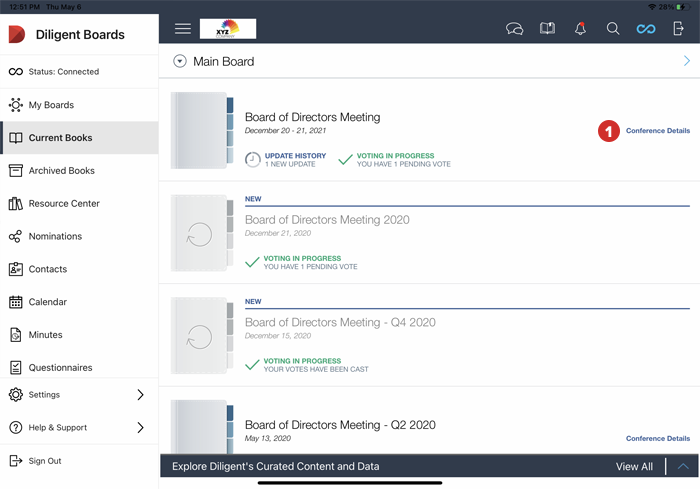Click the exit icon in top bar

[679, 29]
